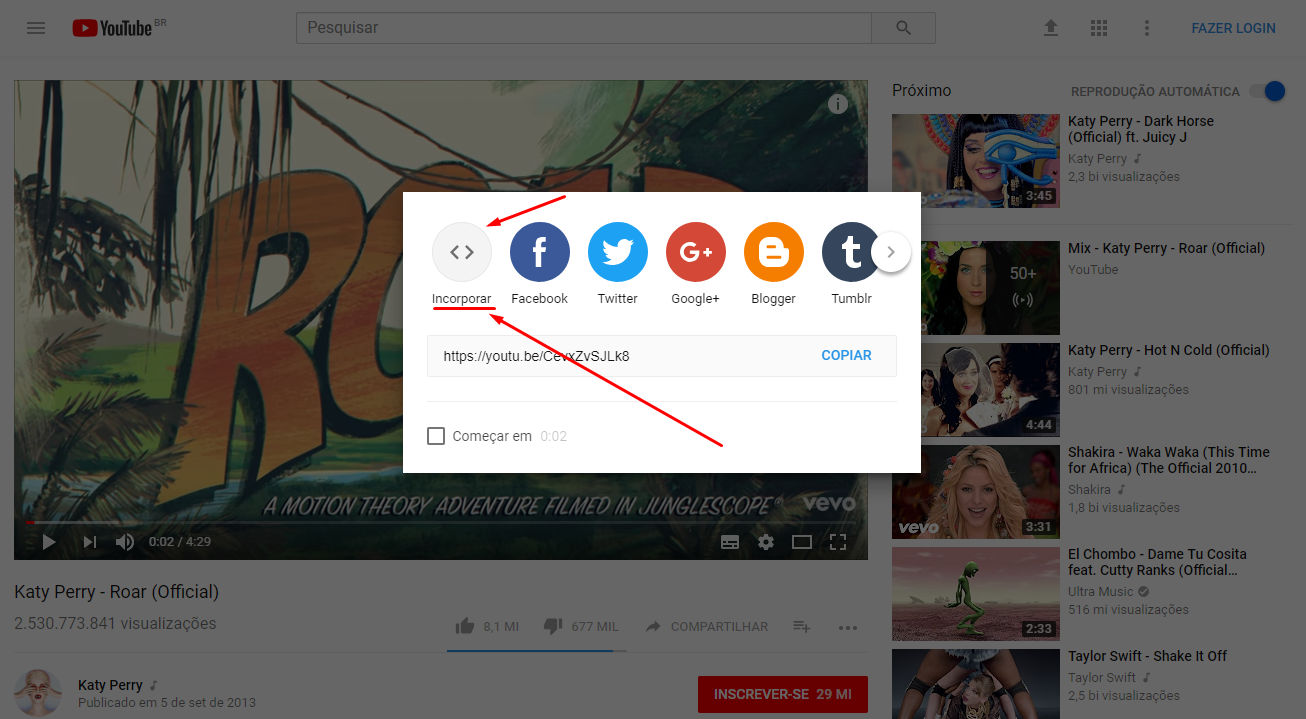Click the COMPARTILHAR share button
The image size is (1306, 719).
coord(707,627)
